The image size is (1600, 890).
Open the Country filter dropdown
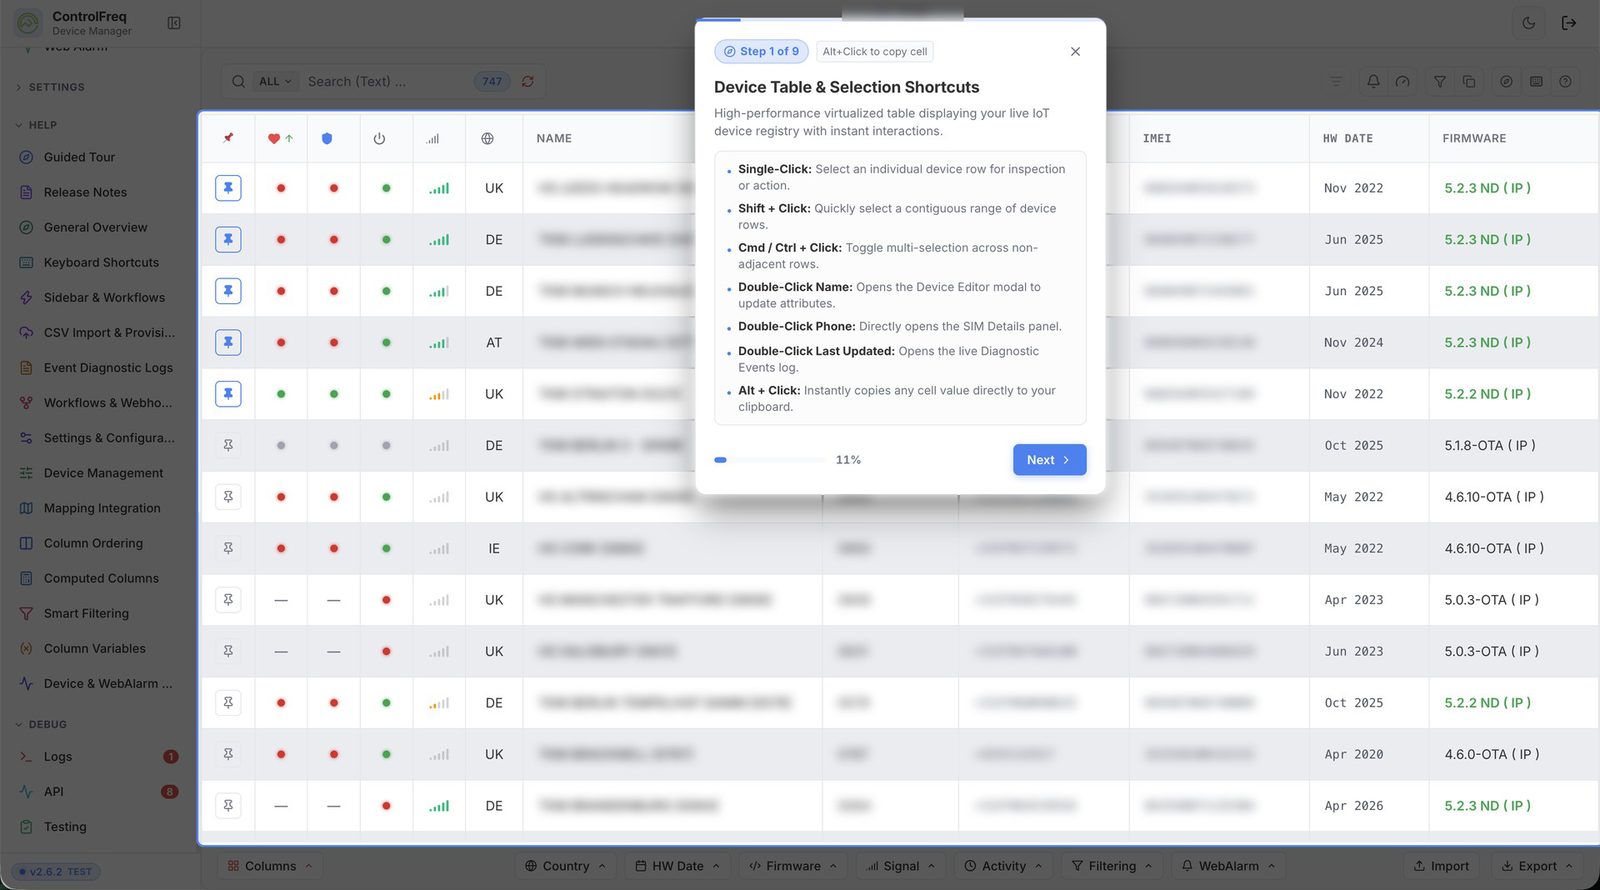566,866
